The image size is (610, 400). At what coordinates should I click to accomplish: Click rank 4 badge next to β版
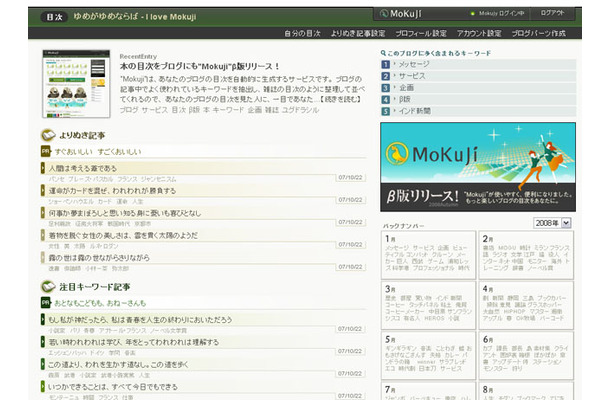[385, 99]
